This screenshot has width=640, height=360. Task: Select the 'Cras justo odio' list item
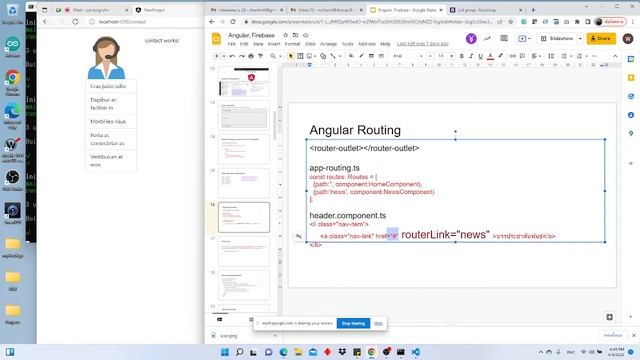coord(111,86)
